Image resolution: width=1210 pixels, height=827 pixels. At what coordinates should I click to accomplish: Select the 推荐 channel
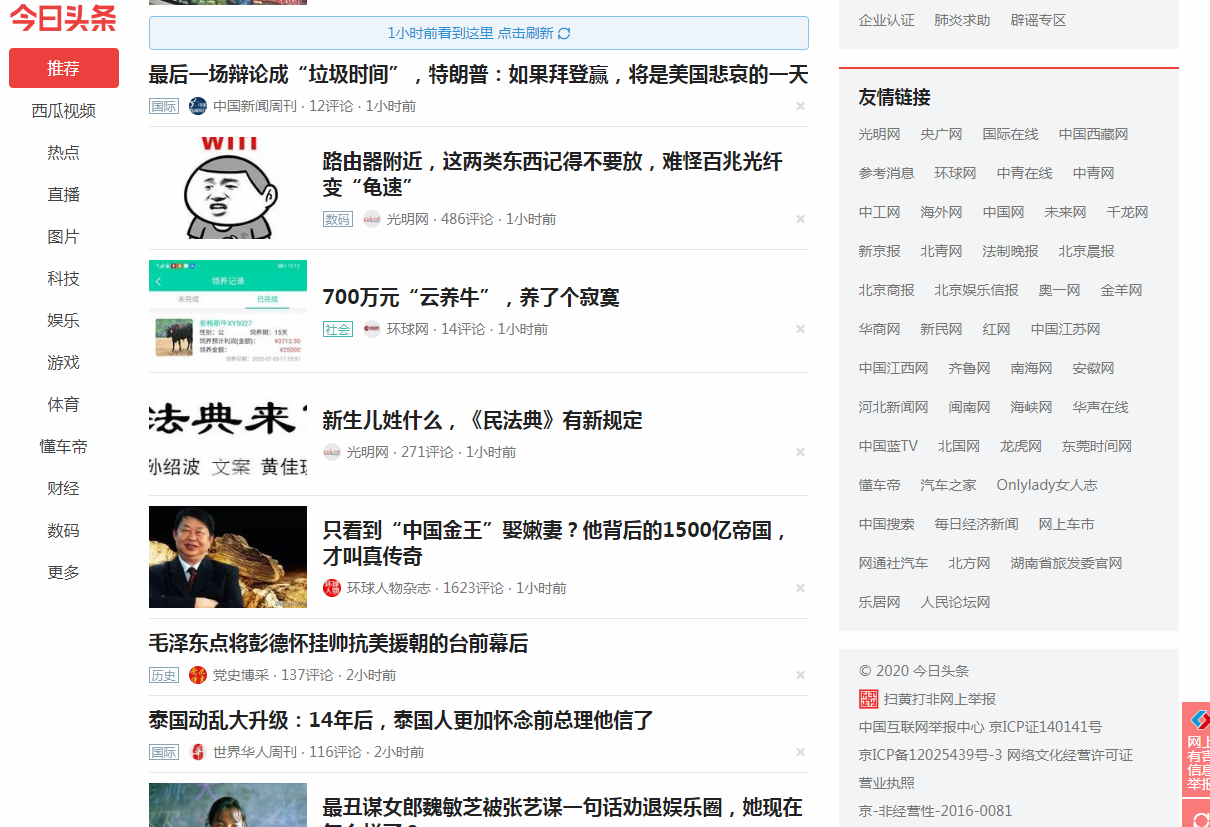pos(64,68)
